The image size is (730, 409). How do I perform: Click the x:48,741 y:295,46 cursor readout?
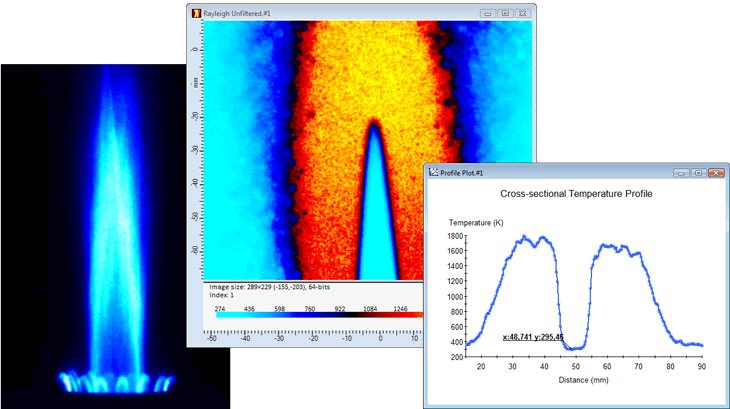[533, 337]
